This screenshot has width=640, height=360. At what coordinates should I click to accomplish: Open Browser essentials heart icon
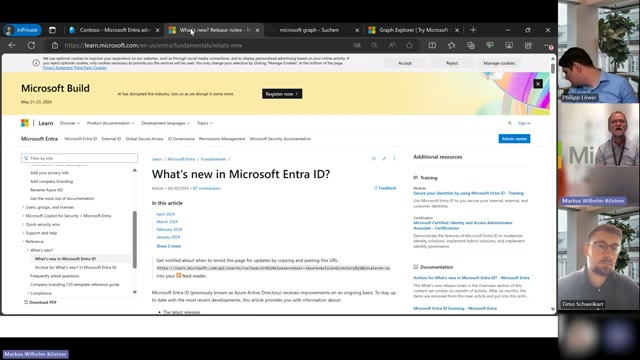point(490,45)
